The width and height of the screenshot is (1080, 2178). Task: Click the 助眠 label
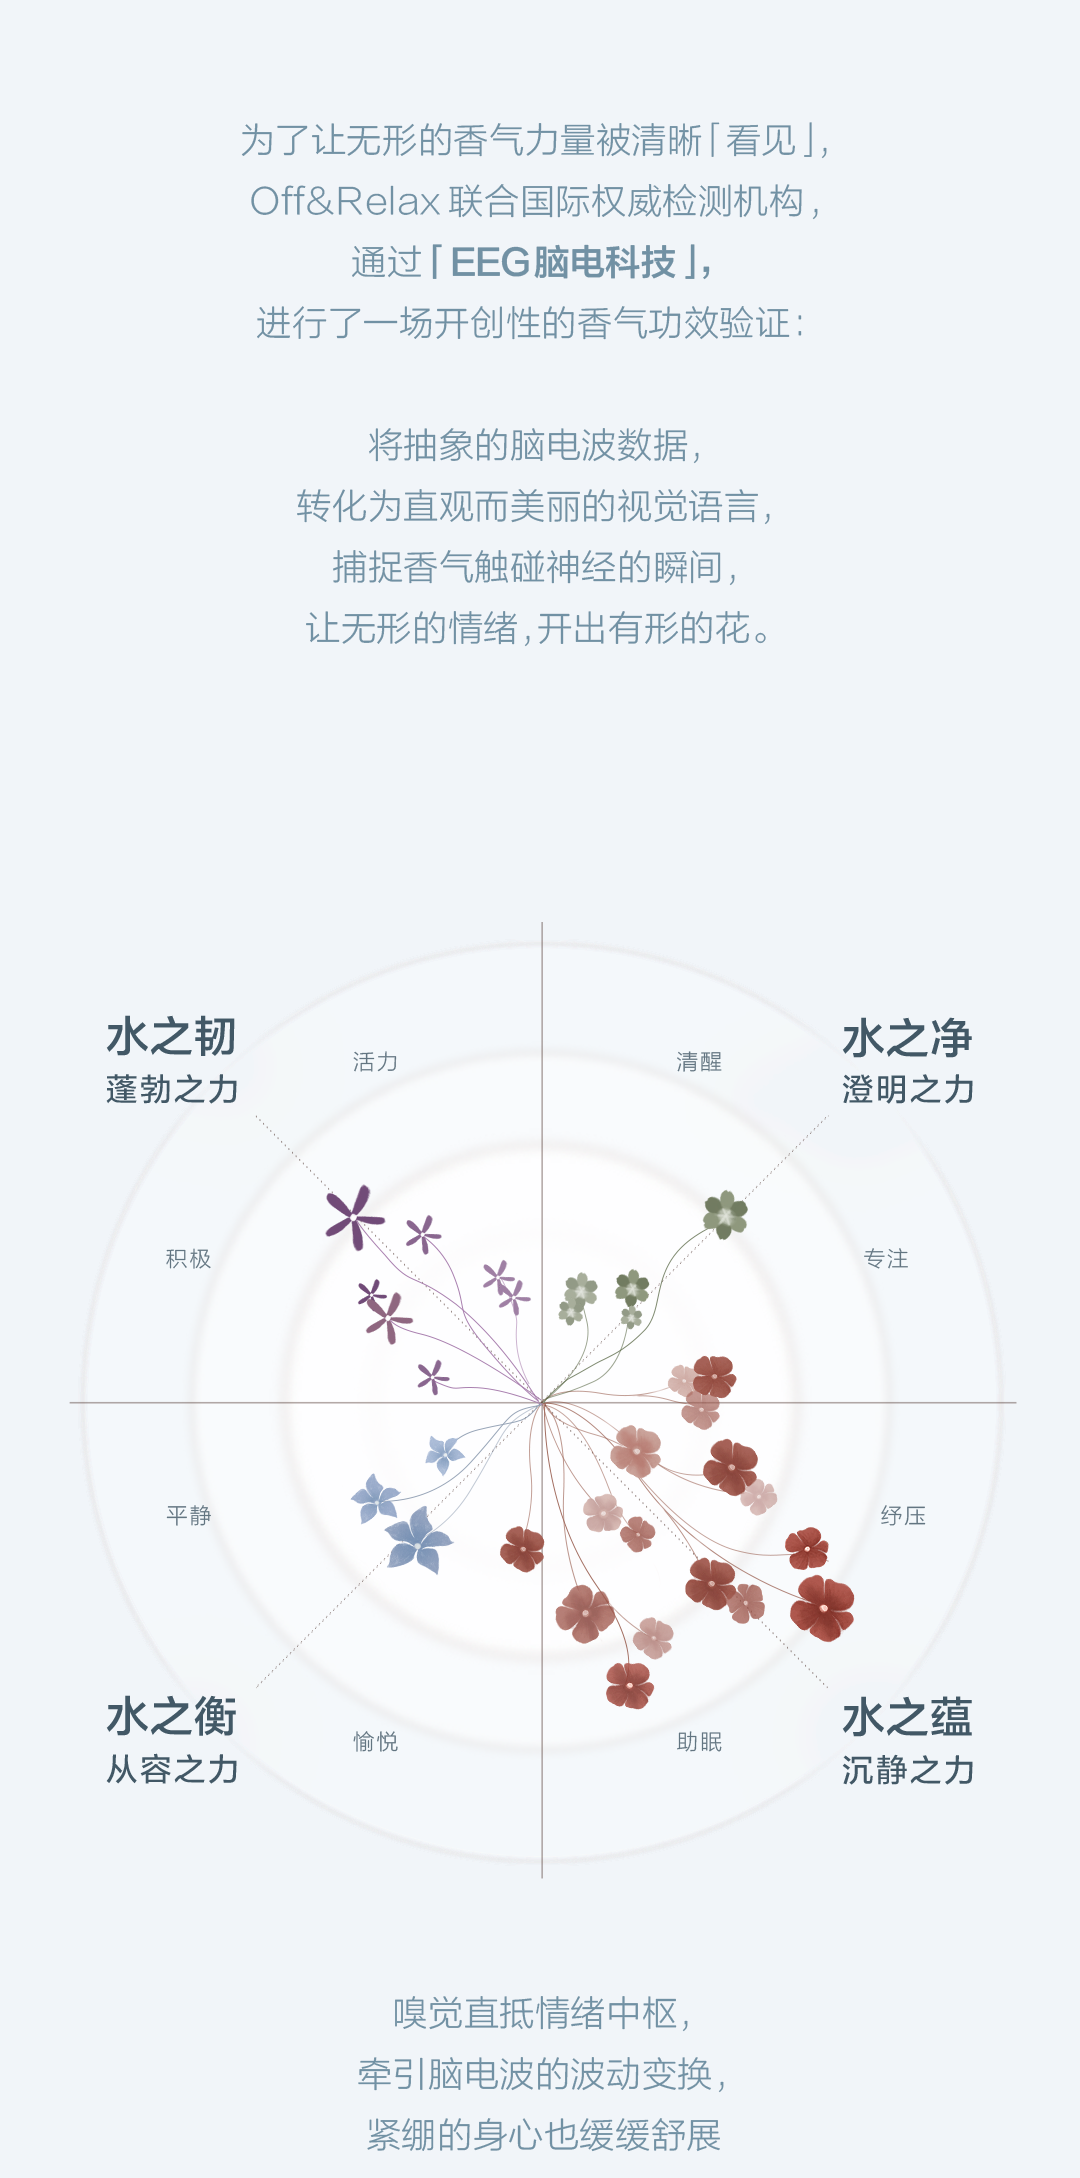699,1742
